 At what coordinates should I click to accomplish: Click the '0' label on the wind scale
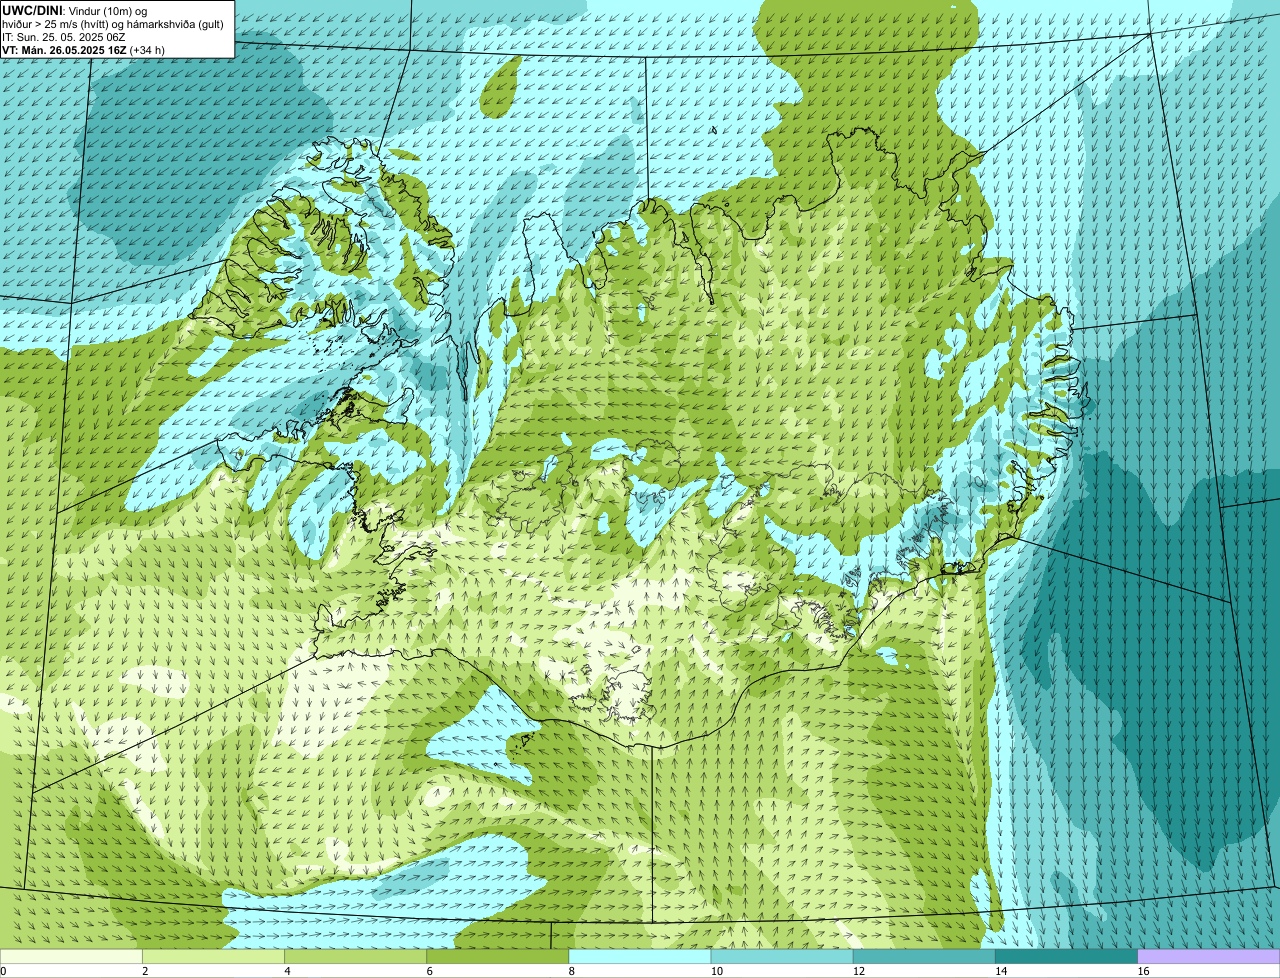coord(4,971)
